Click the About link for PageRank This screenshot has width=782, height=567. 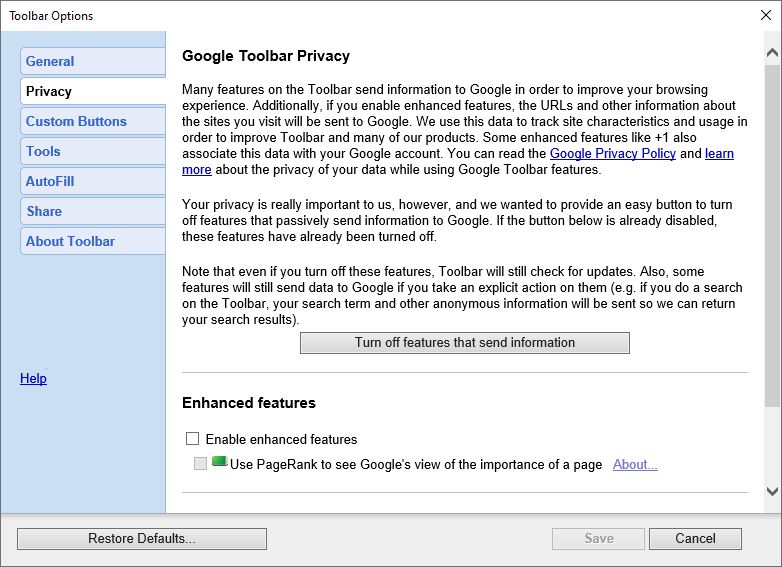[635, 464]
